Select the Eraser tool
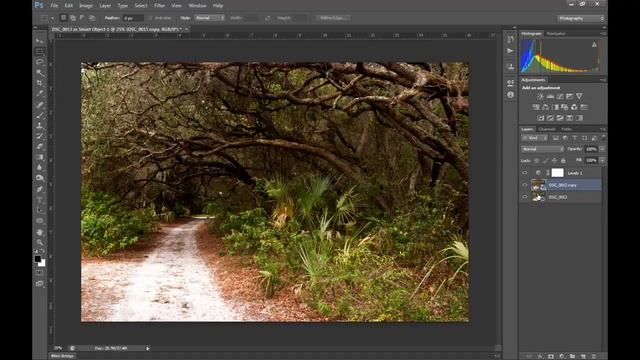 tap(40, 147)
